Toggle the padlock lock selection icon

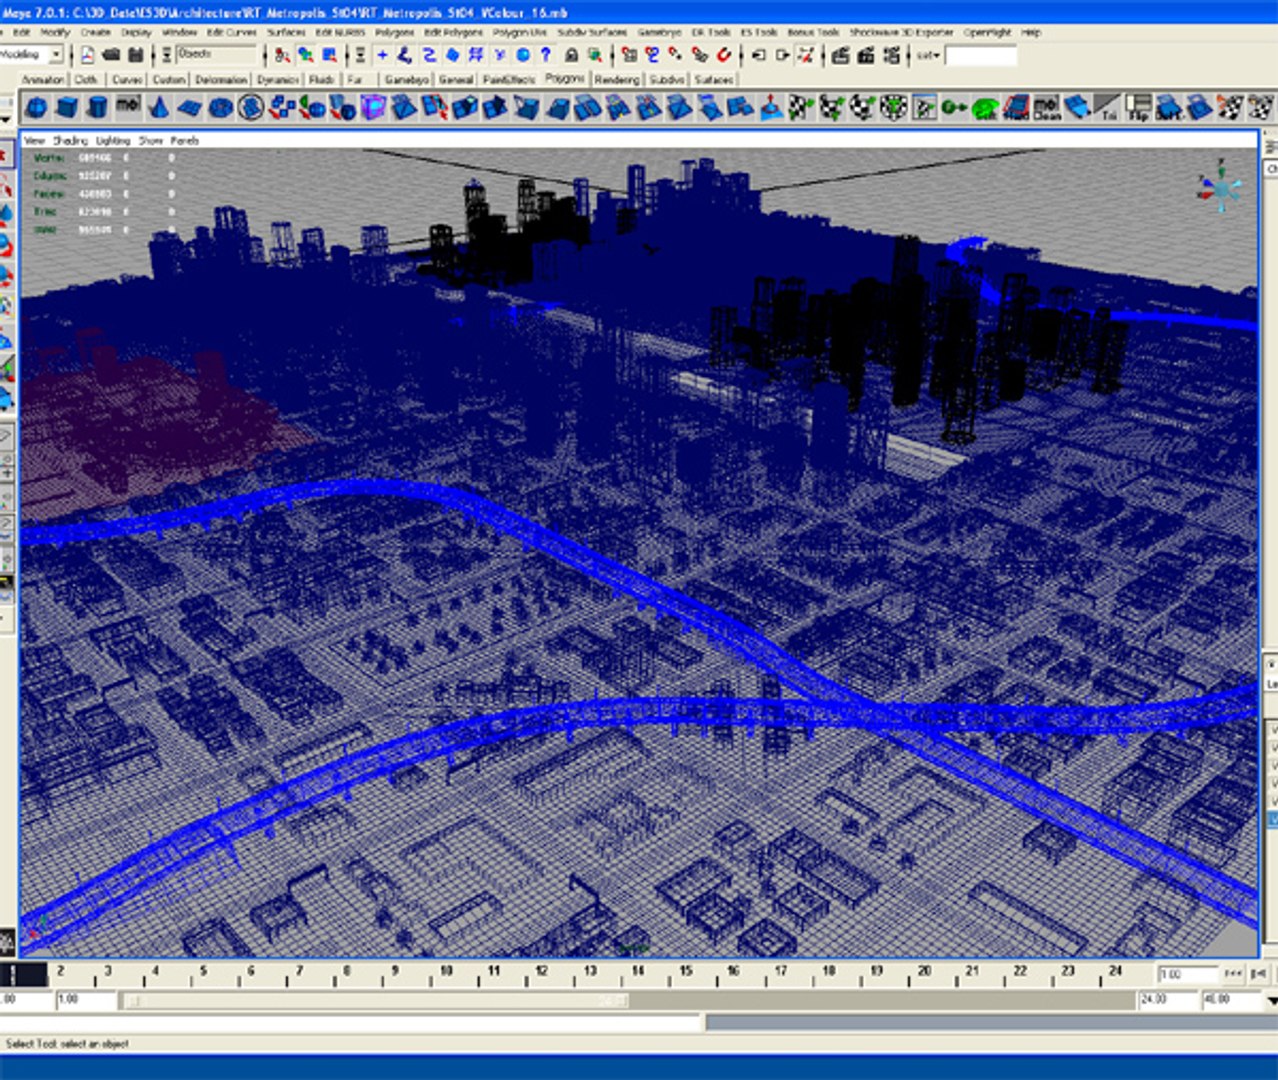(x=571, y=55)
